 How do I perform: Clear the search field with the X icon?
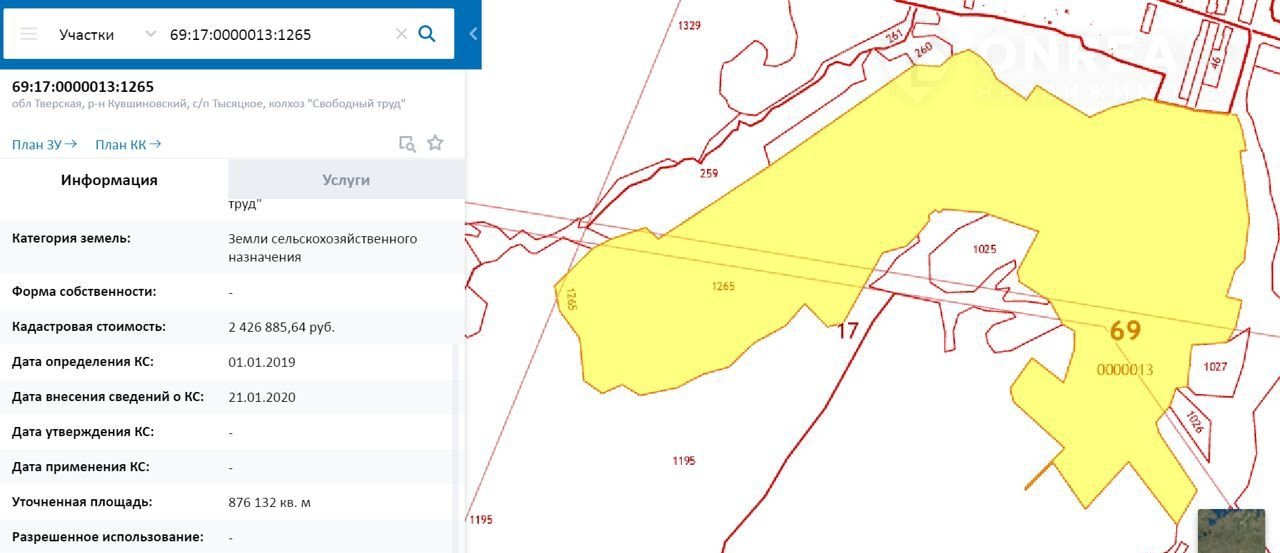click(x=401, y=34)
